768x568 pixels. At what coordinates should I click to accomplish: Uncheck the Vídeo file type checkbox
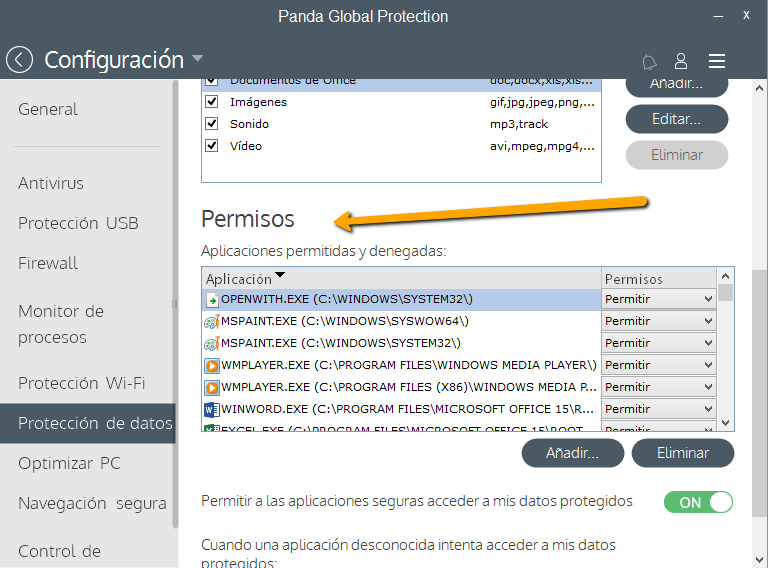212,145
